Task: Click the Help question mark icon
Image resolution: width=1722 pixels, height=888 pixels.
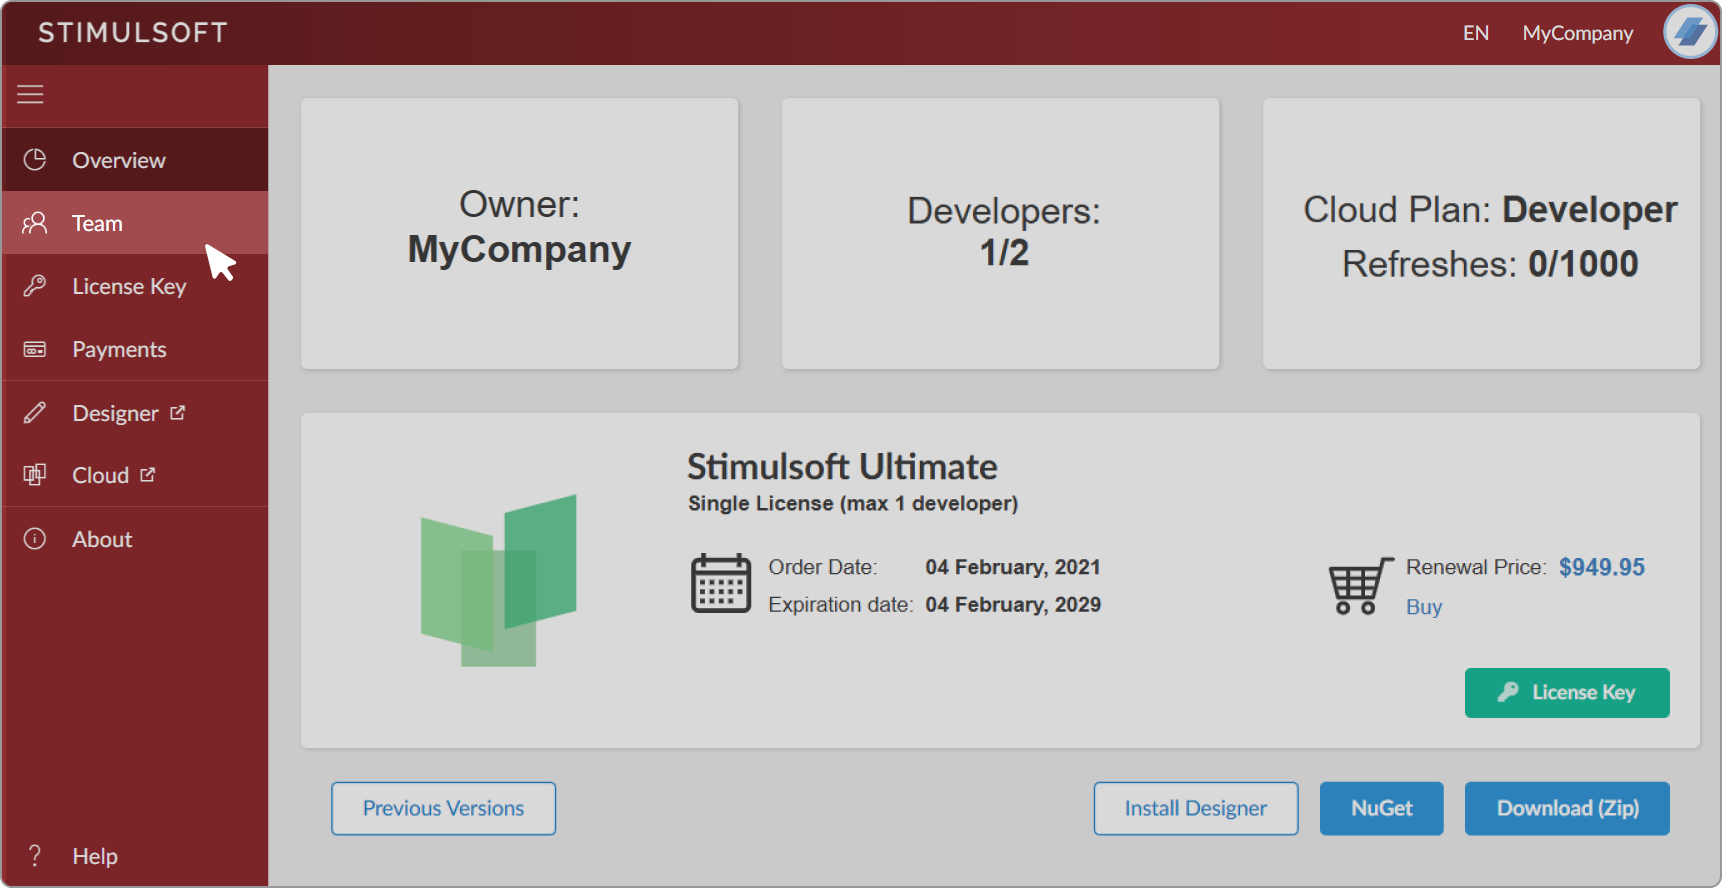Action: 35,856
